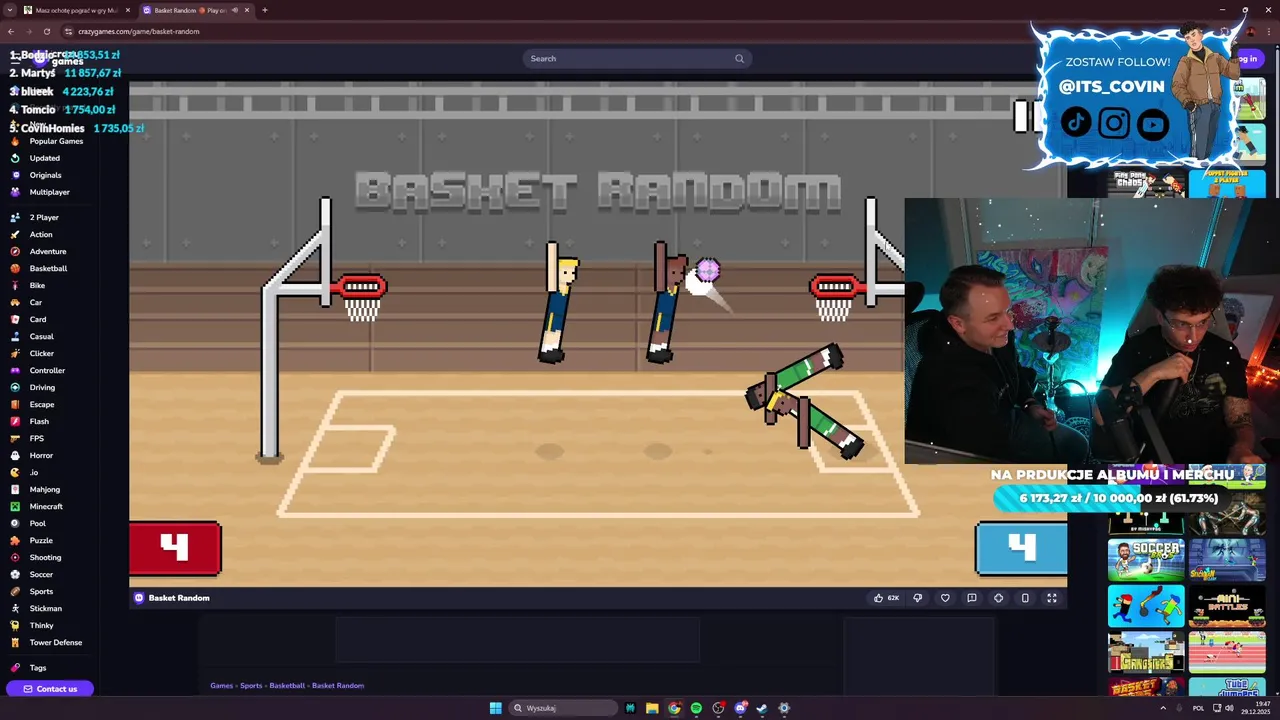This screenshot has width=1280, height=720.
Task: Open the Originals section
Action: pyautogui.click(x=45, y=175)
